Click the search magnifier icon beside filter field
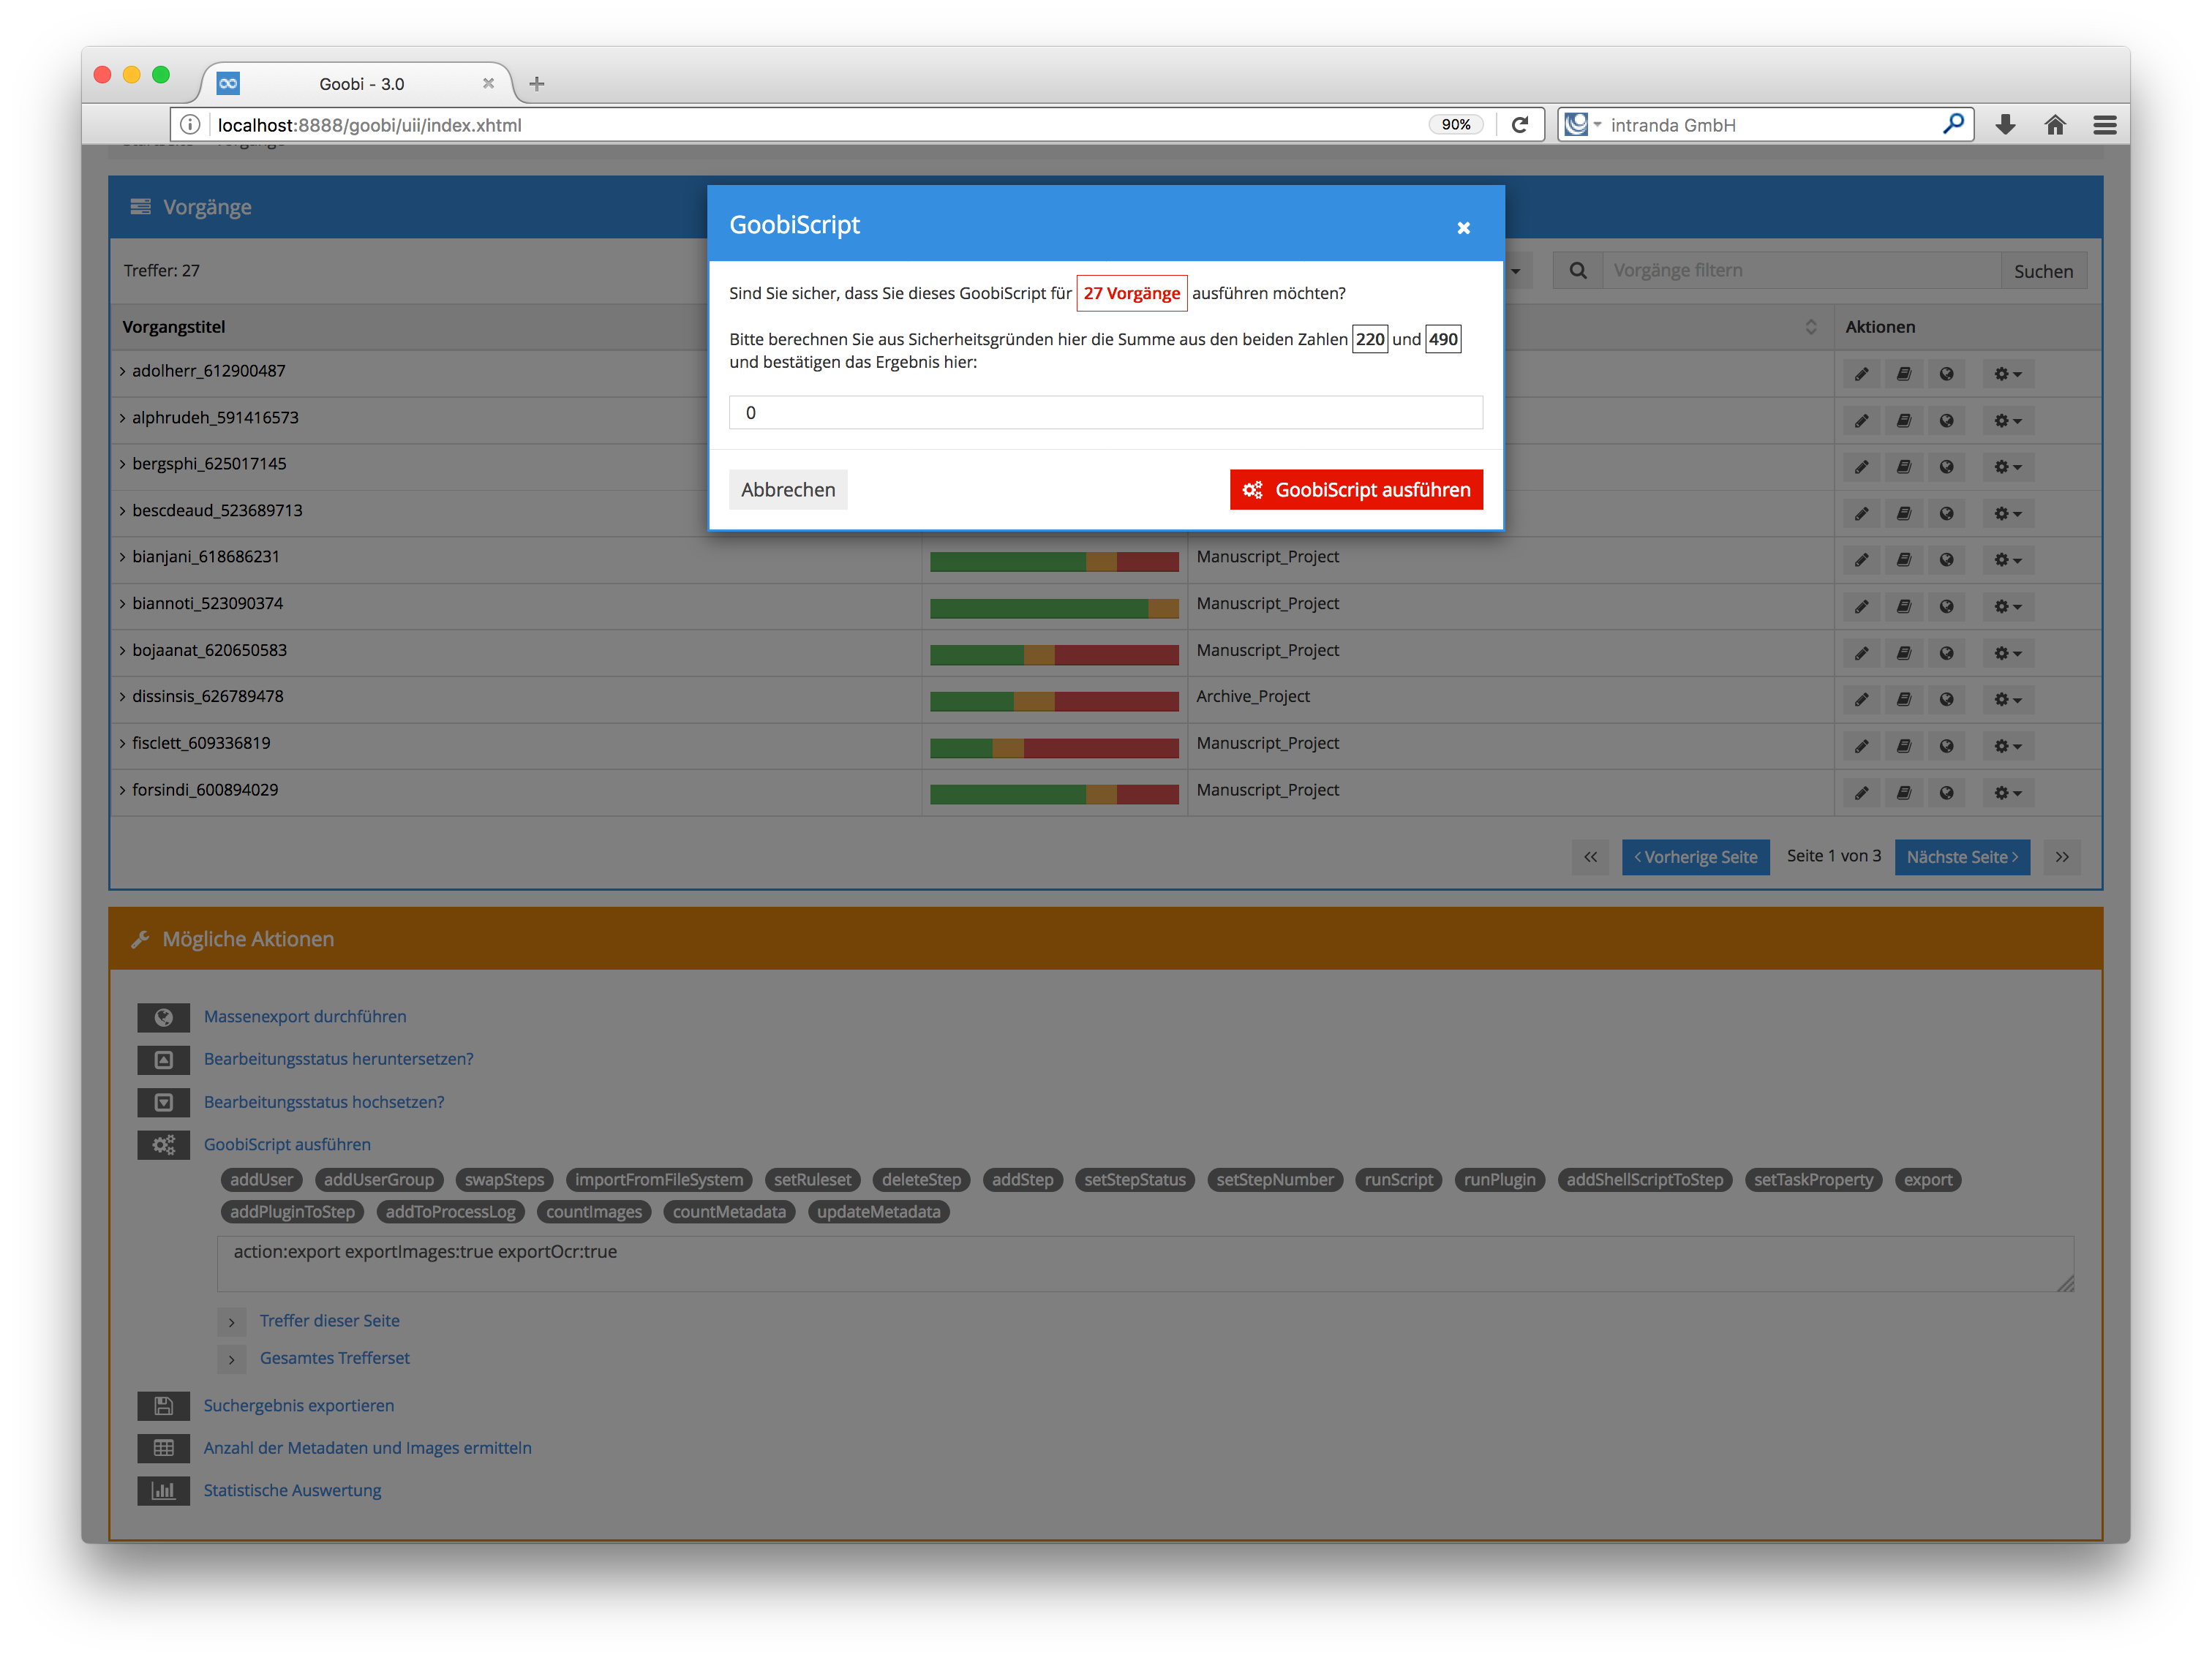The height and width of the screenshot is (1660, 2212). click(1577, 271)
